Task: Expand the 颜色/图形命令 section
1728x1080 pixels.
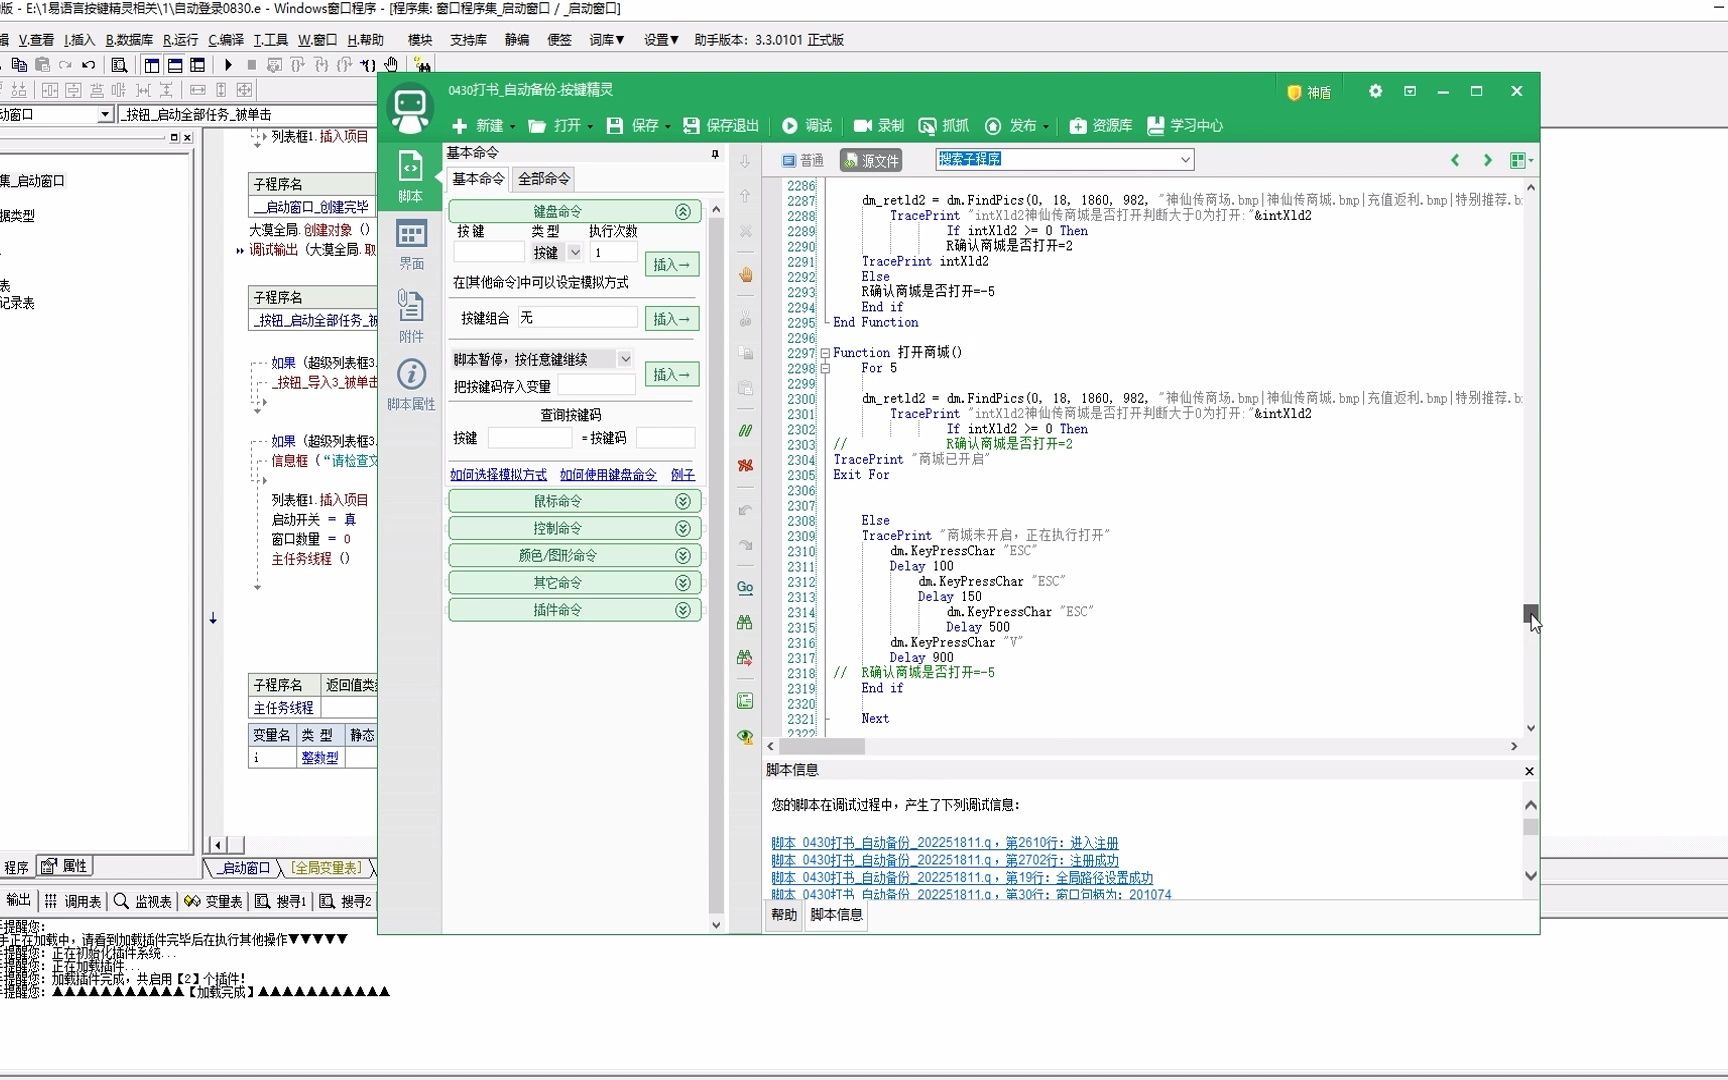Action: coord(683,555)
